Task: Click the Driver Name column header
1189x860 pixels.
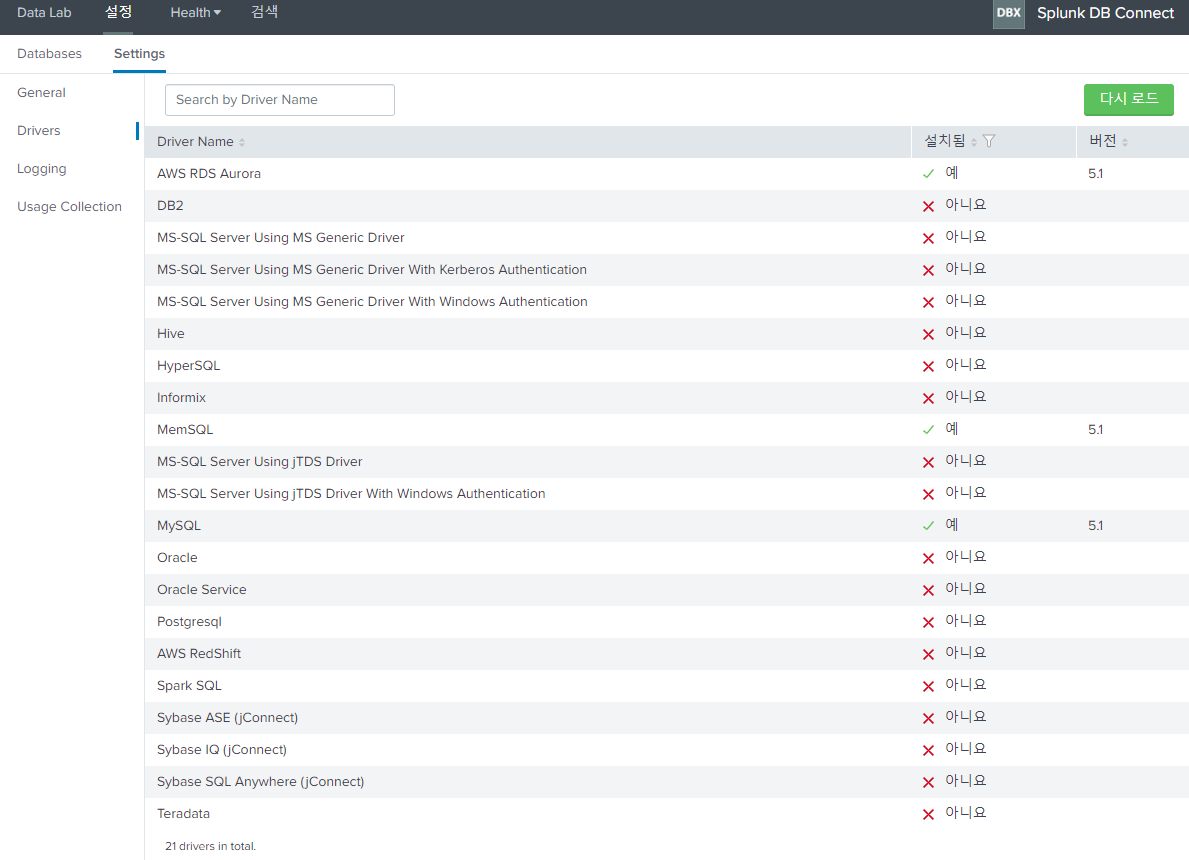Action: [x=195, y=142]
